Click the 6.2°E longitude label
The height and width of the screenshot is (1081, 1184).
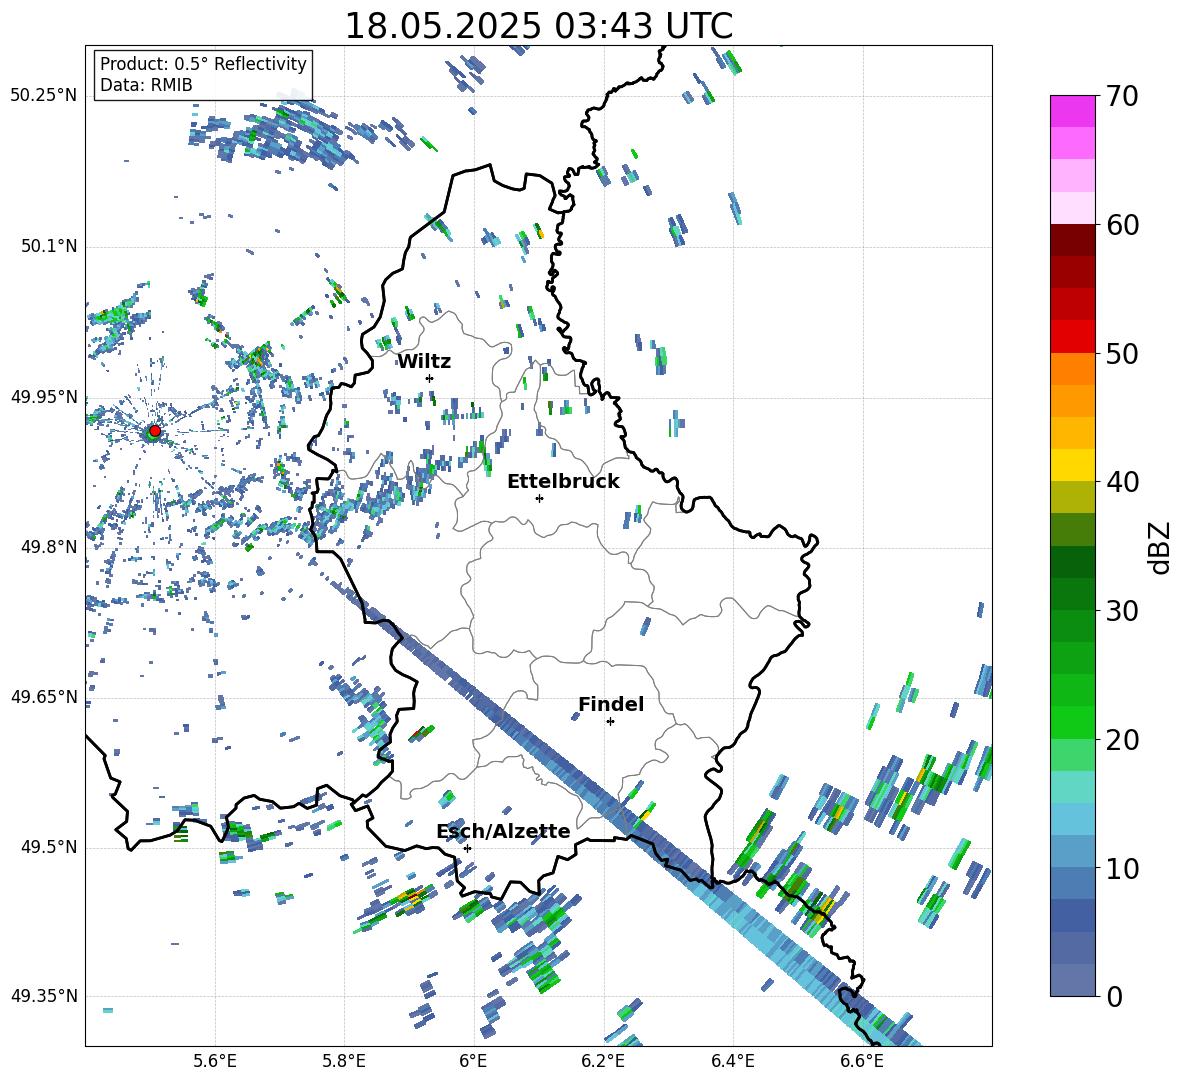pos(603,1061)
